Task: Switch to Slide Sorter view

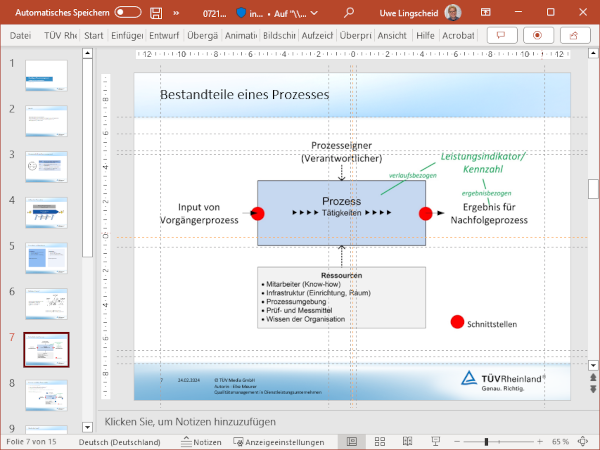Action: point(380,441)
